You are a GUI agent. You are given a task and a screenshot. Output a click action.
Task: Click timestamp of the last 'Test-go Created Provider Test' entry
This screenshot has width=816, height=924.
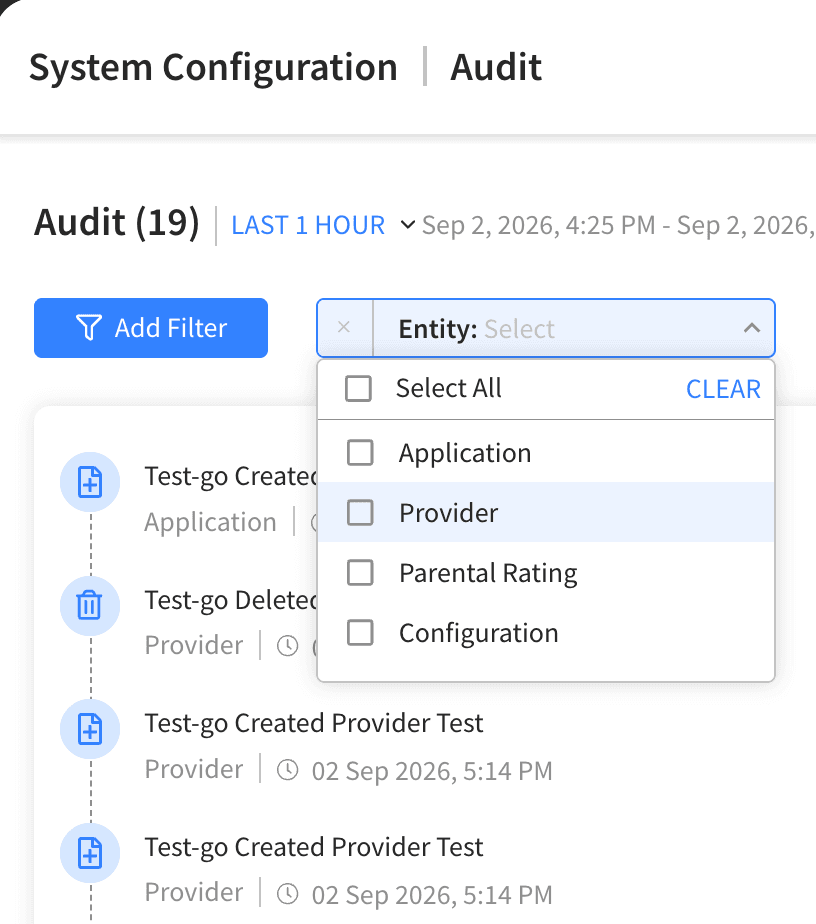[432, 895]
